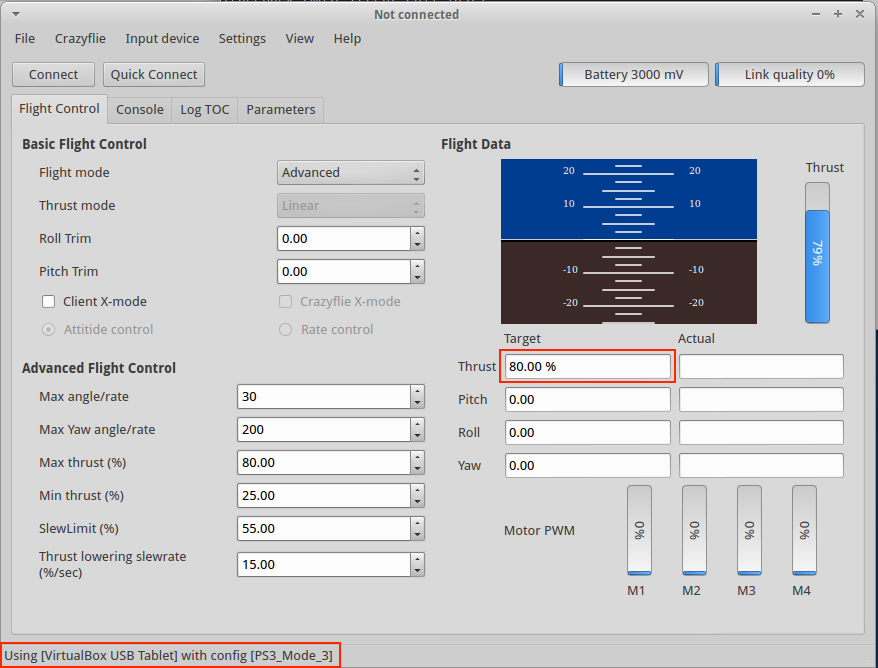This screenshot has width=878, height=668.
Task: Switch to the Parameters tab
Action: tap(280, 110)
